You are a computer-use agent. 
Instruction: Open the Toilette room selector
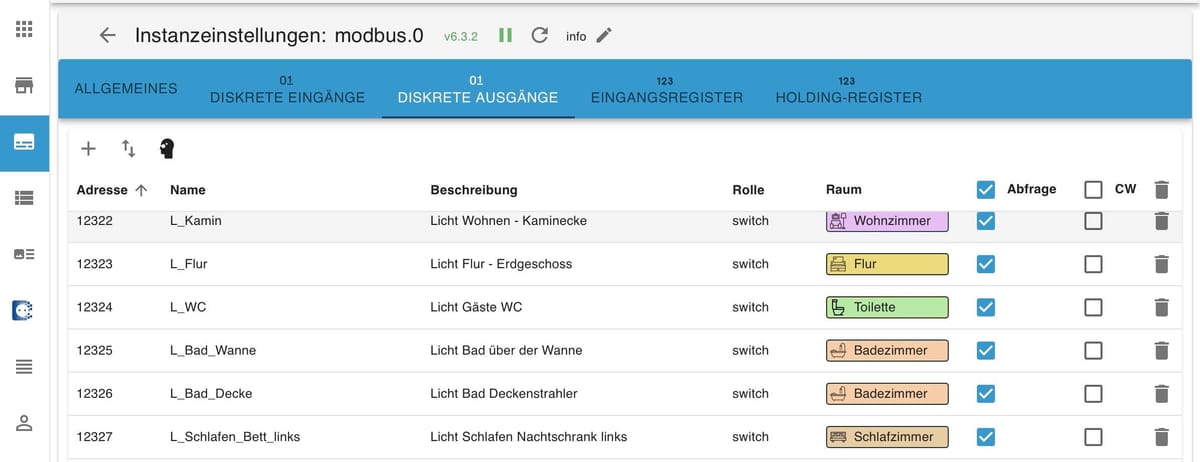tap(886, 307)
